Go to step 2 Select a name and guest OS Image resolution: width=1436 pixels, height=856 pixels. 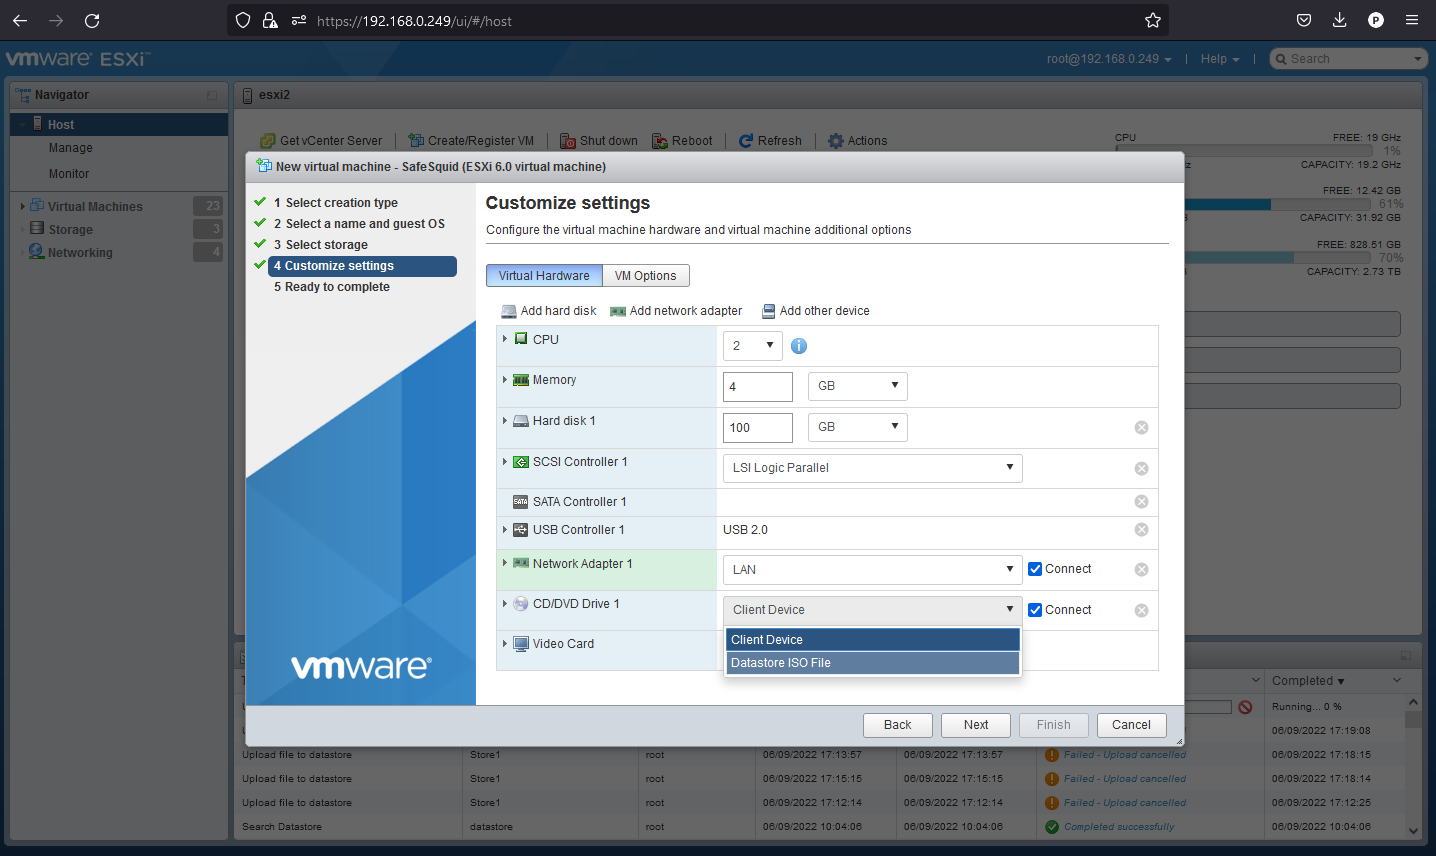click(x=360, y=224)
